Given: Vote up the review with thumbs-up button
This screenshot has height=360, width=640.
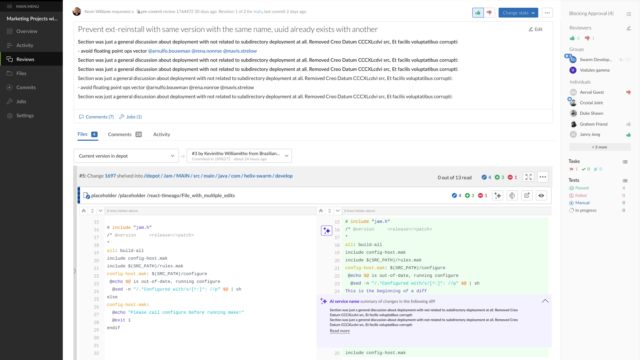Looking at the screenshot, I should click(478, 13).
